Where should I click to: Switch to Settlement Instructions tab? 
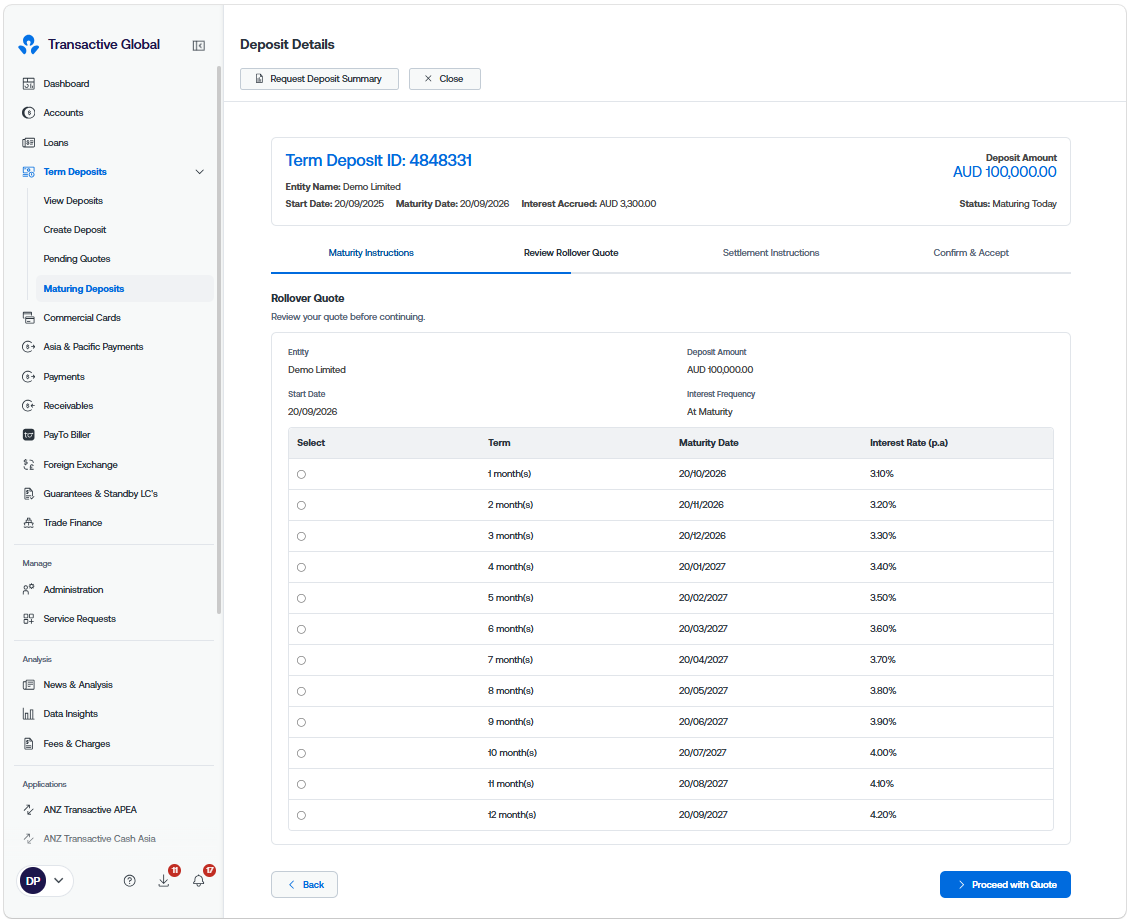[771, 253]
